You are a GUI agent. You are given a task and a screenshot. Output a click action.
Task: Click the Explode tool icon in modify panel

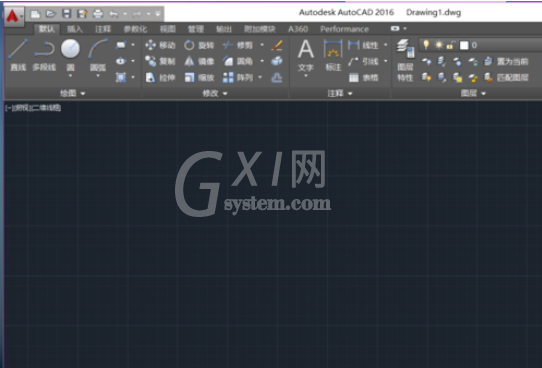tap(277, 61)
